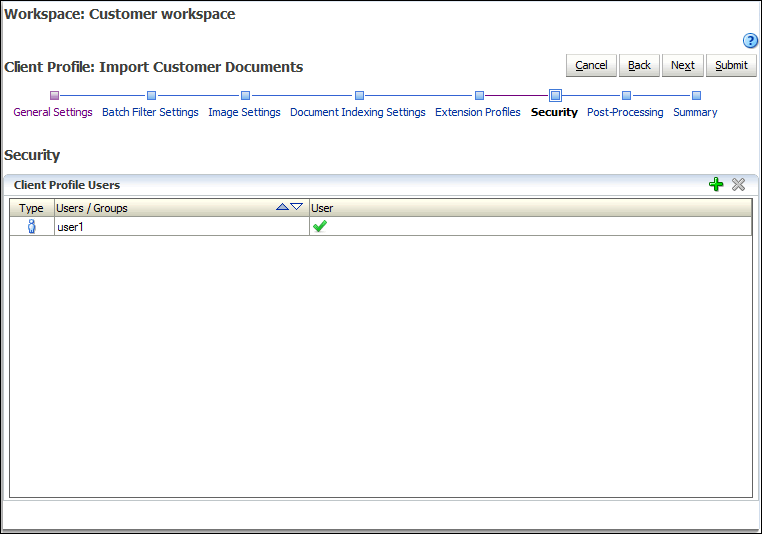The height and width of the screenshot is (534, 762).
Task: Click the Document Indexing Settings stop marker
Action: (x=359, y=95)
